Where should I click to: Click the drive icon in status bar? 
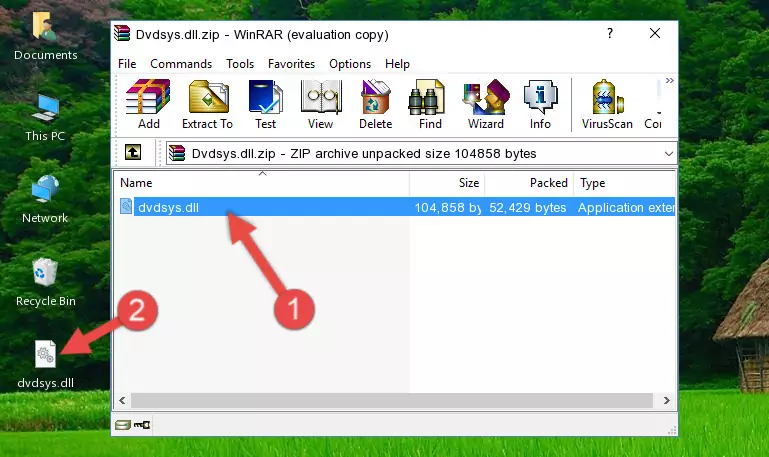123,425
